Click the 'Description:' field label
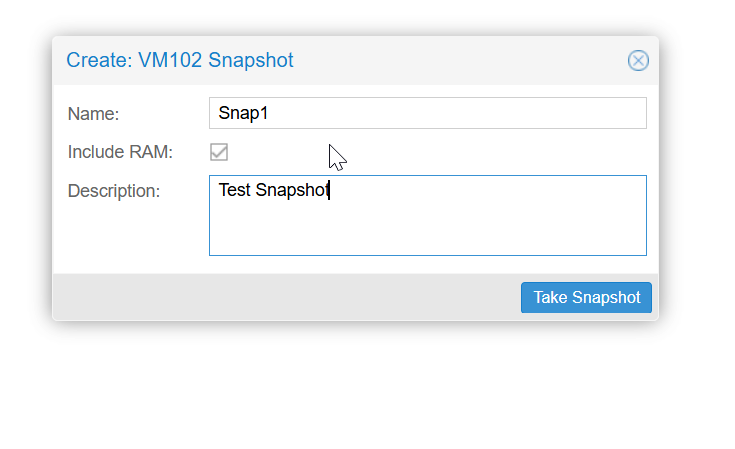This screenshot has height=449, width=735. pos(114,191)
